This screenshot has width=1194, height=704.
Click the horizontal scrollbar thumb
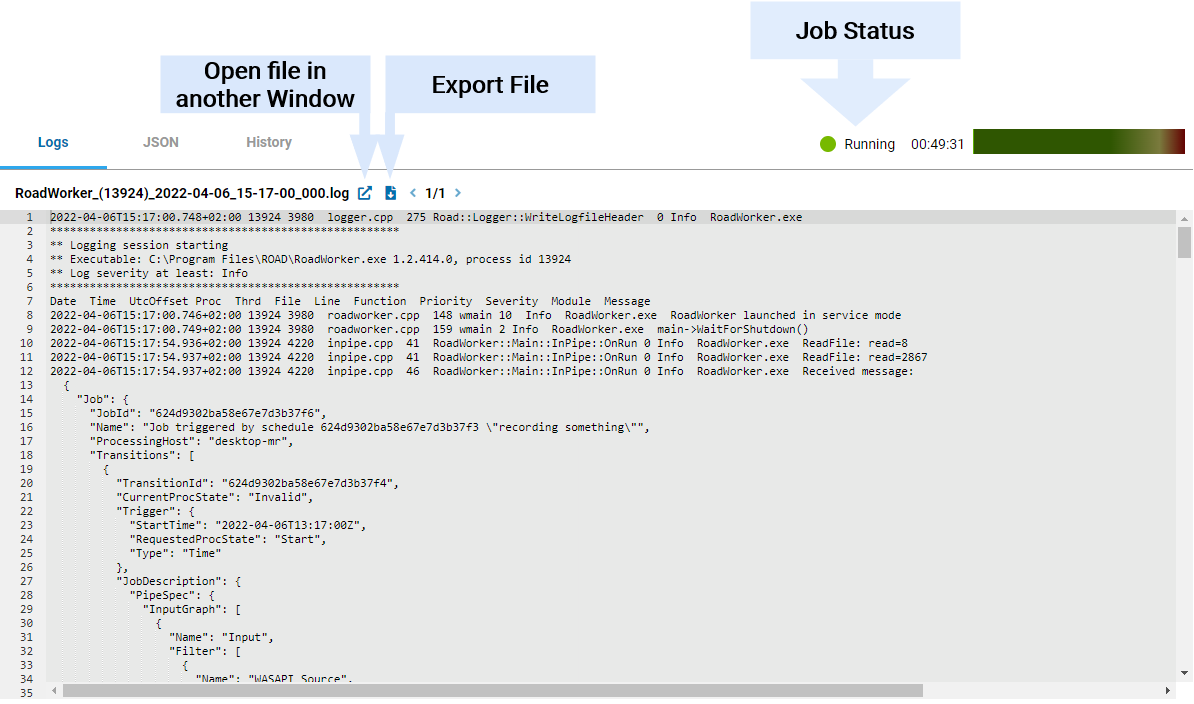[492, 691]
